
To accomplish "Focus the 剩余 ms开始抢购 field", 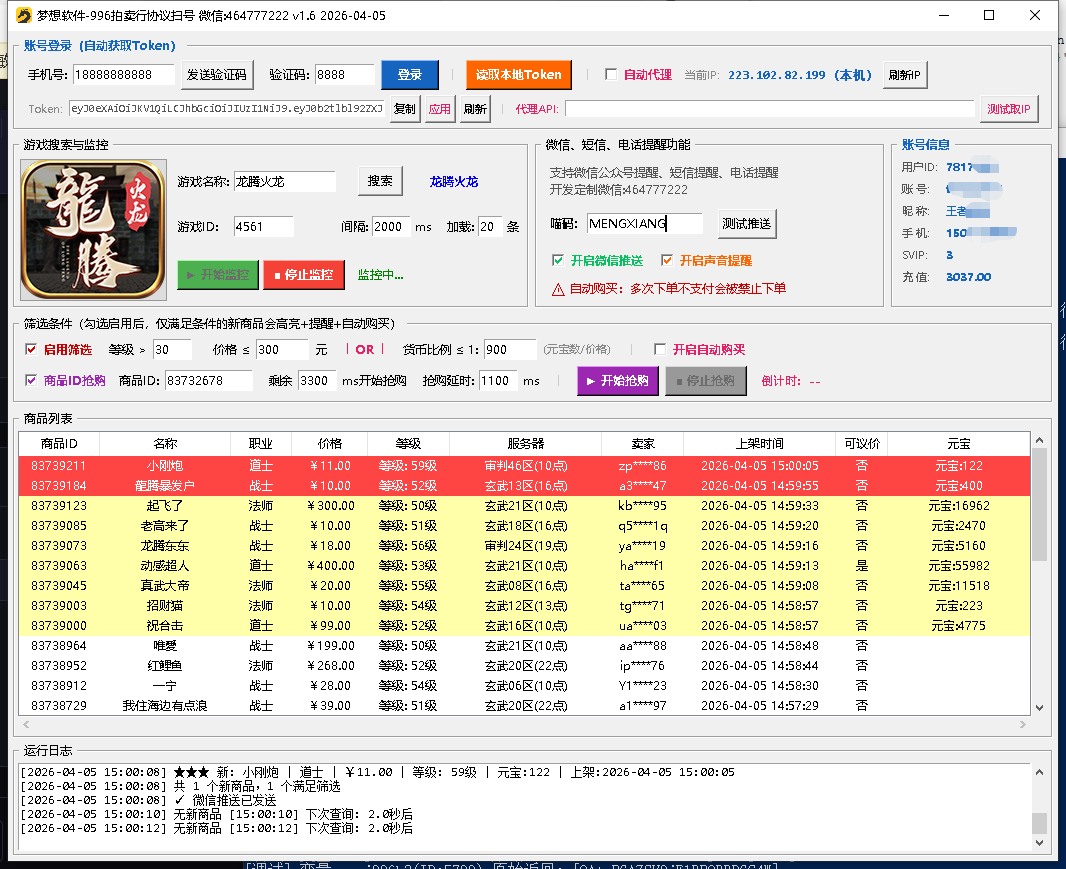I will click(x=317, y=381).
